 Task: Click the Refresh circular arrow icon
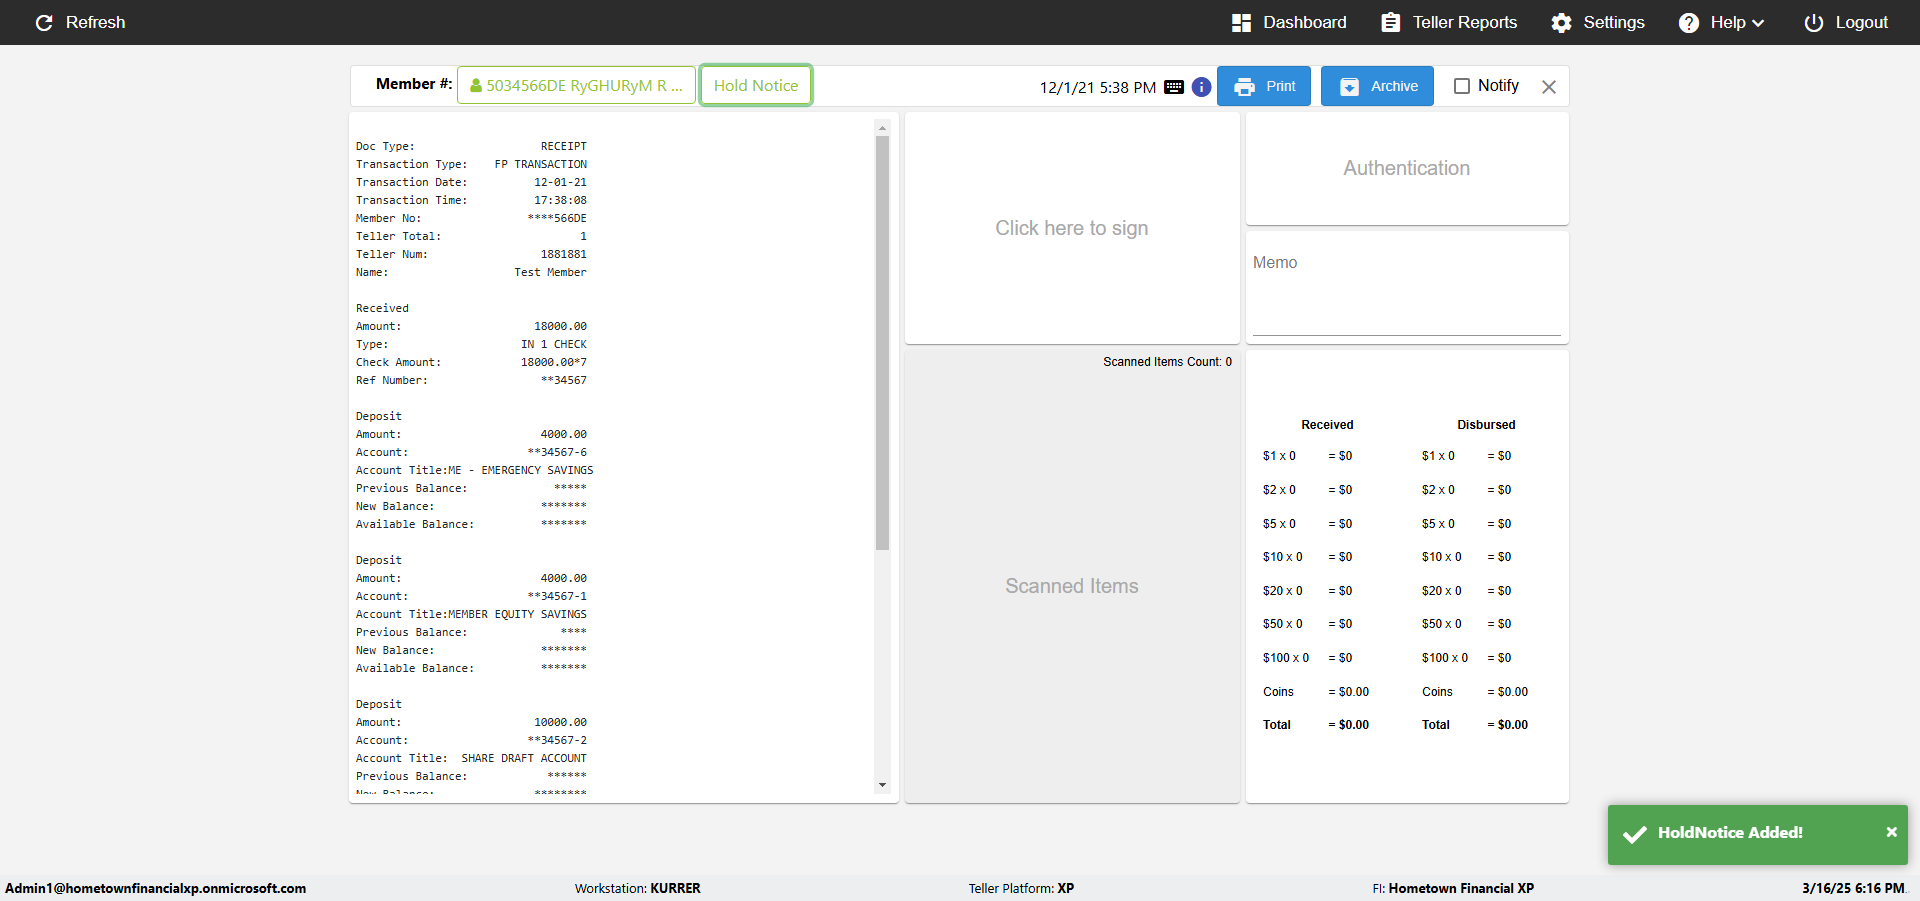[44, 22]
